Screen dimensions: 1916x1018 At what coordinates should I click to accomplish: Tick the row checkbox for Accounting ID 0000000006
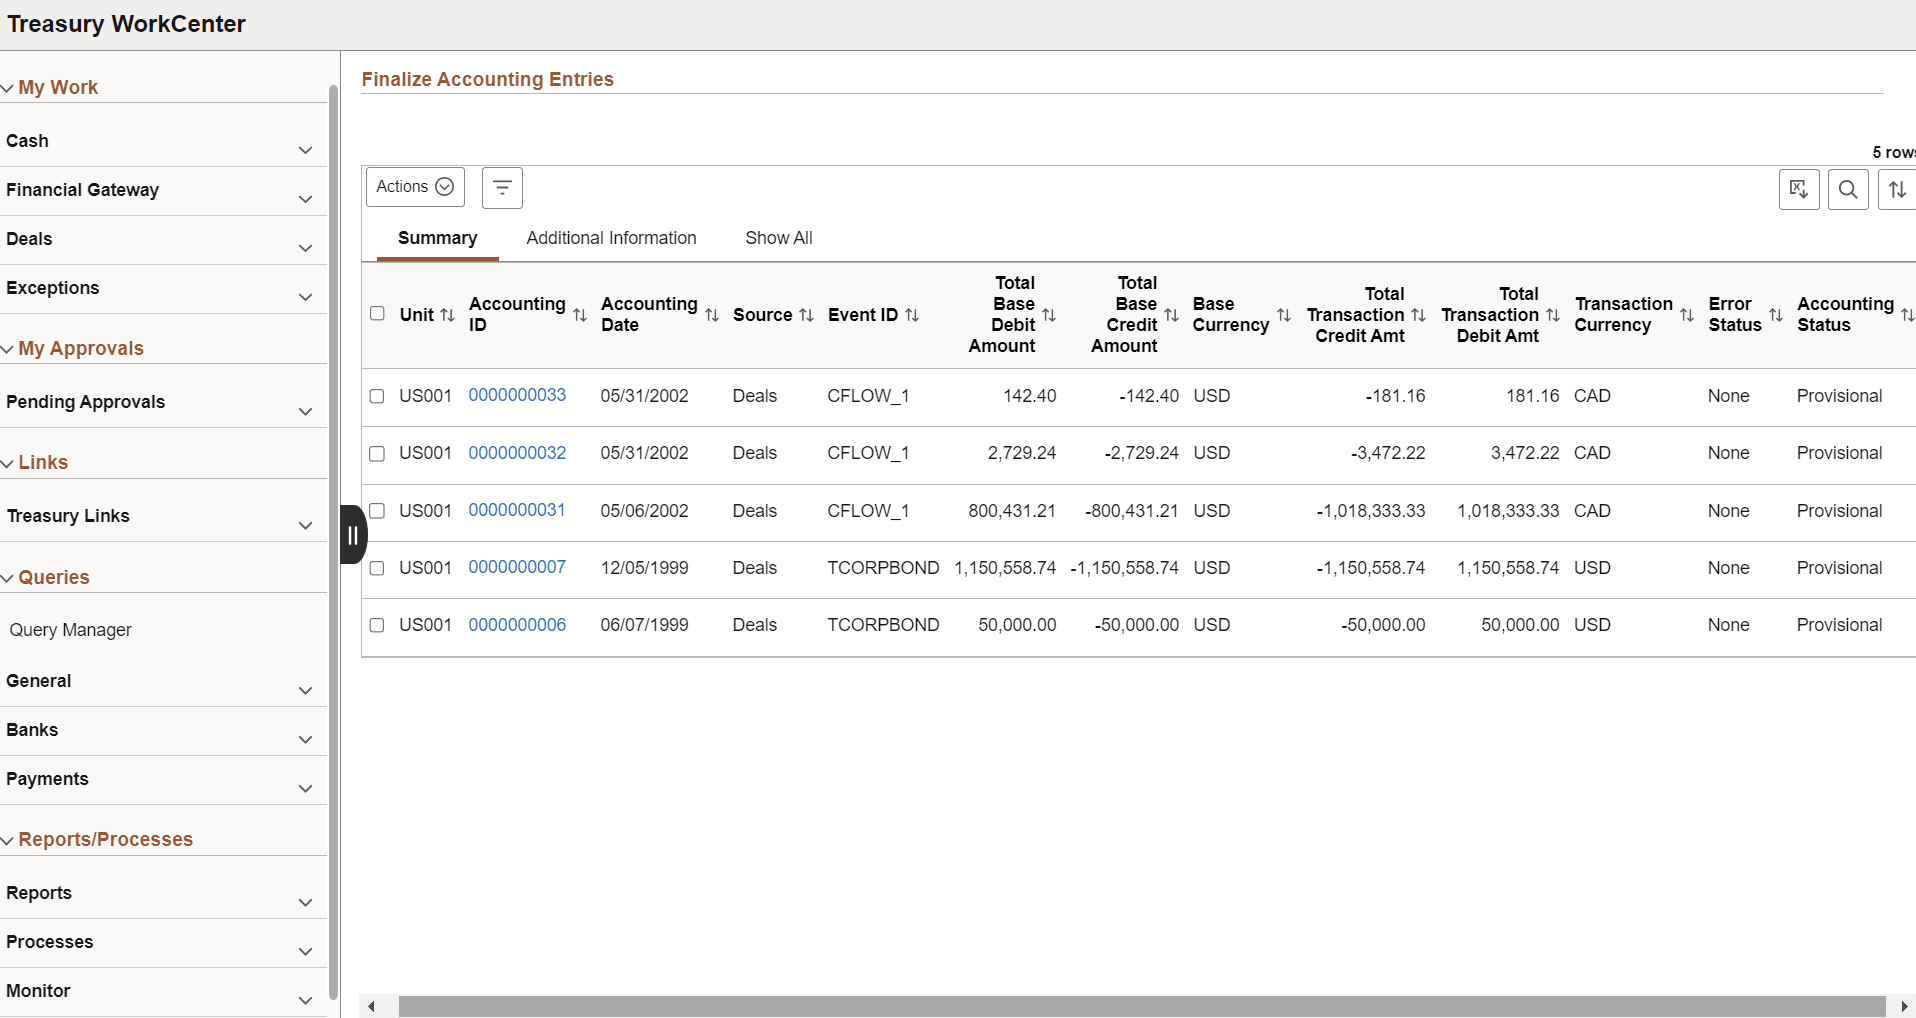[x=377, y=624]
